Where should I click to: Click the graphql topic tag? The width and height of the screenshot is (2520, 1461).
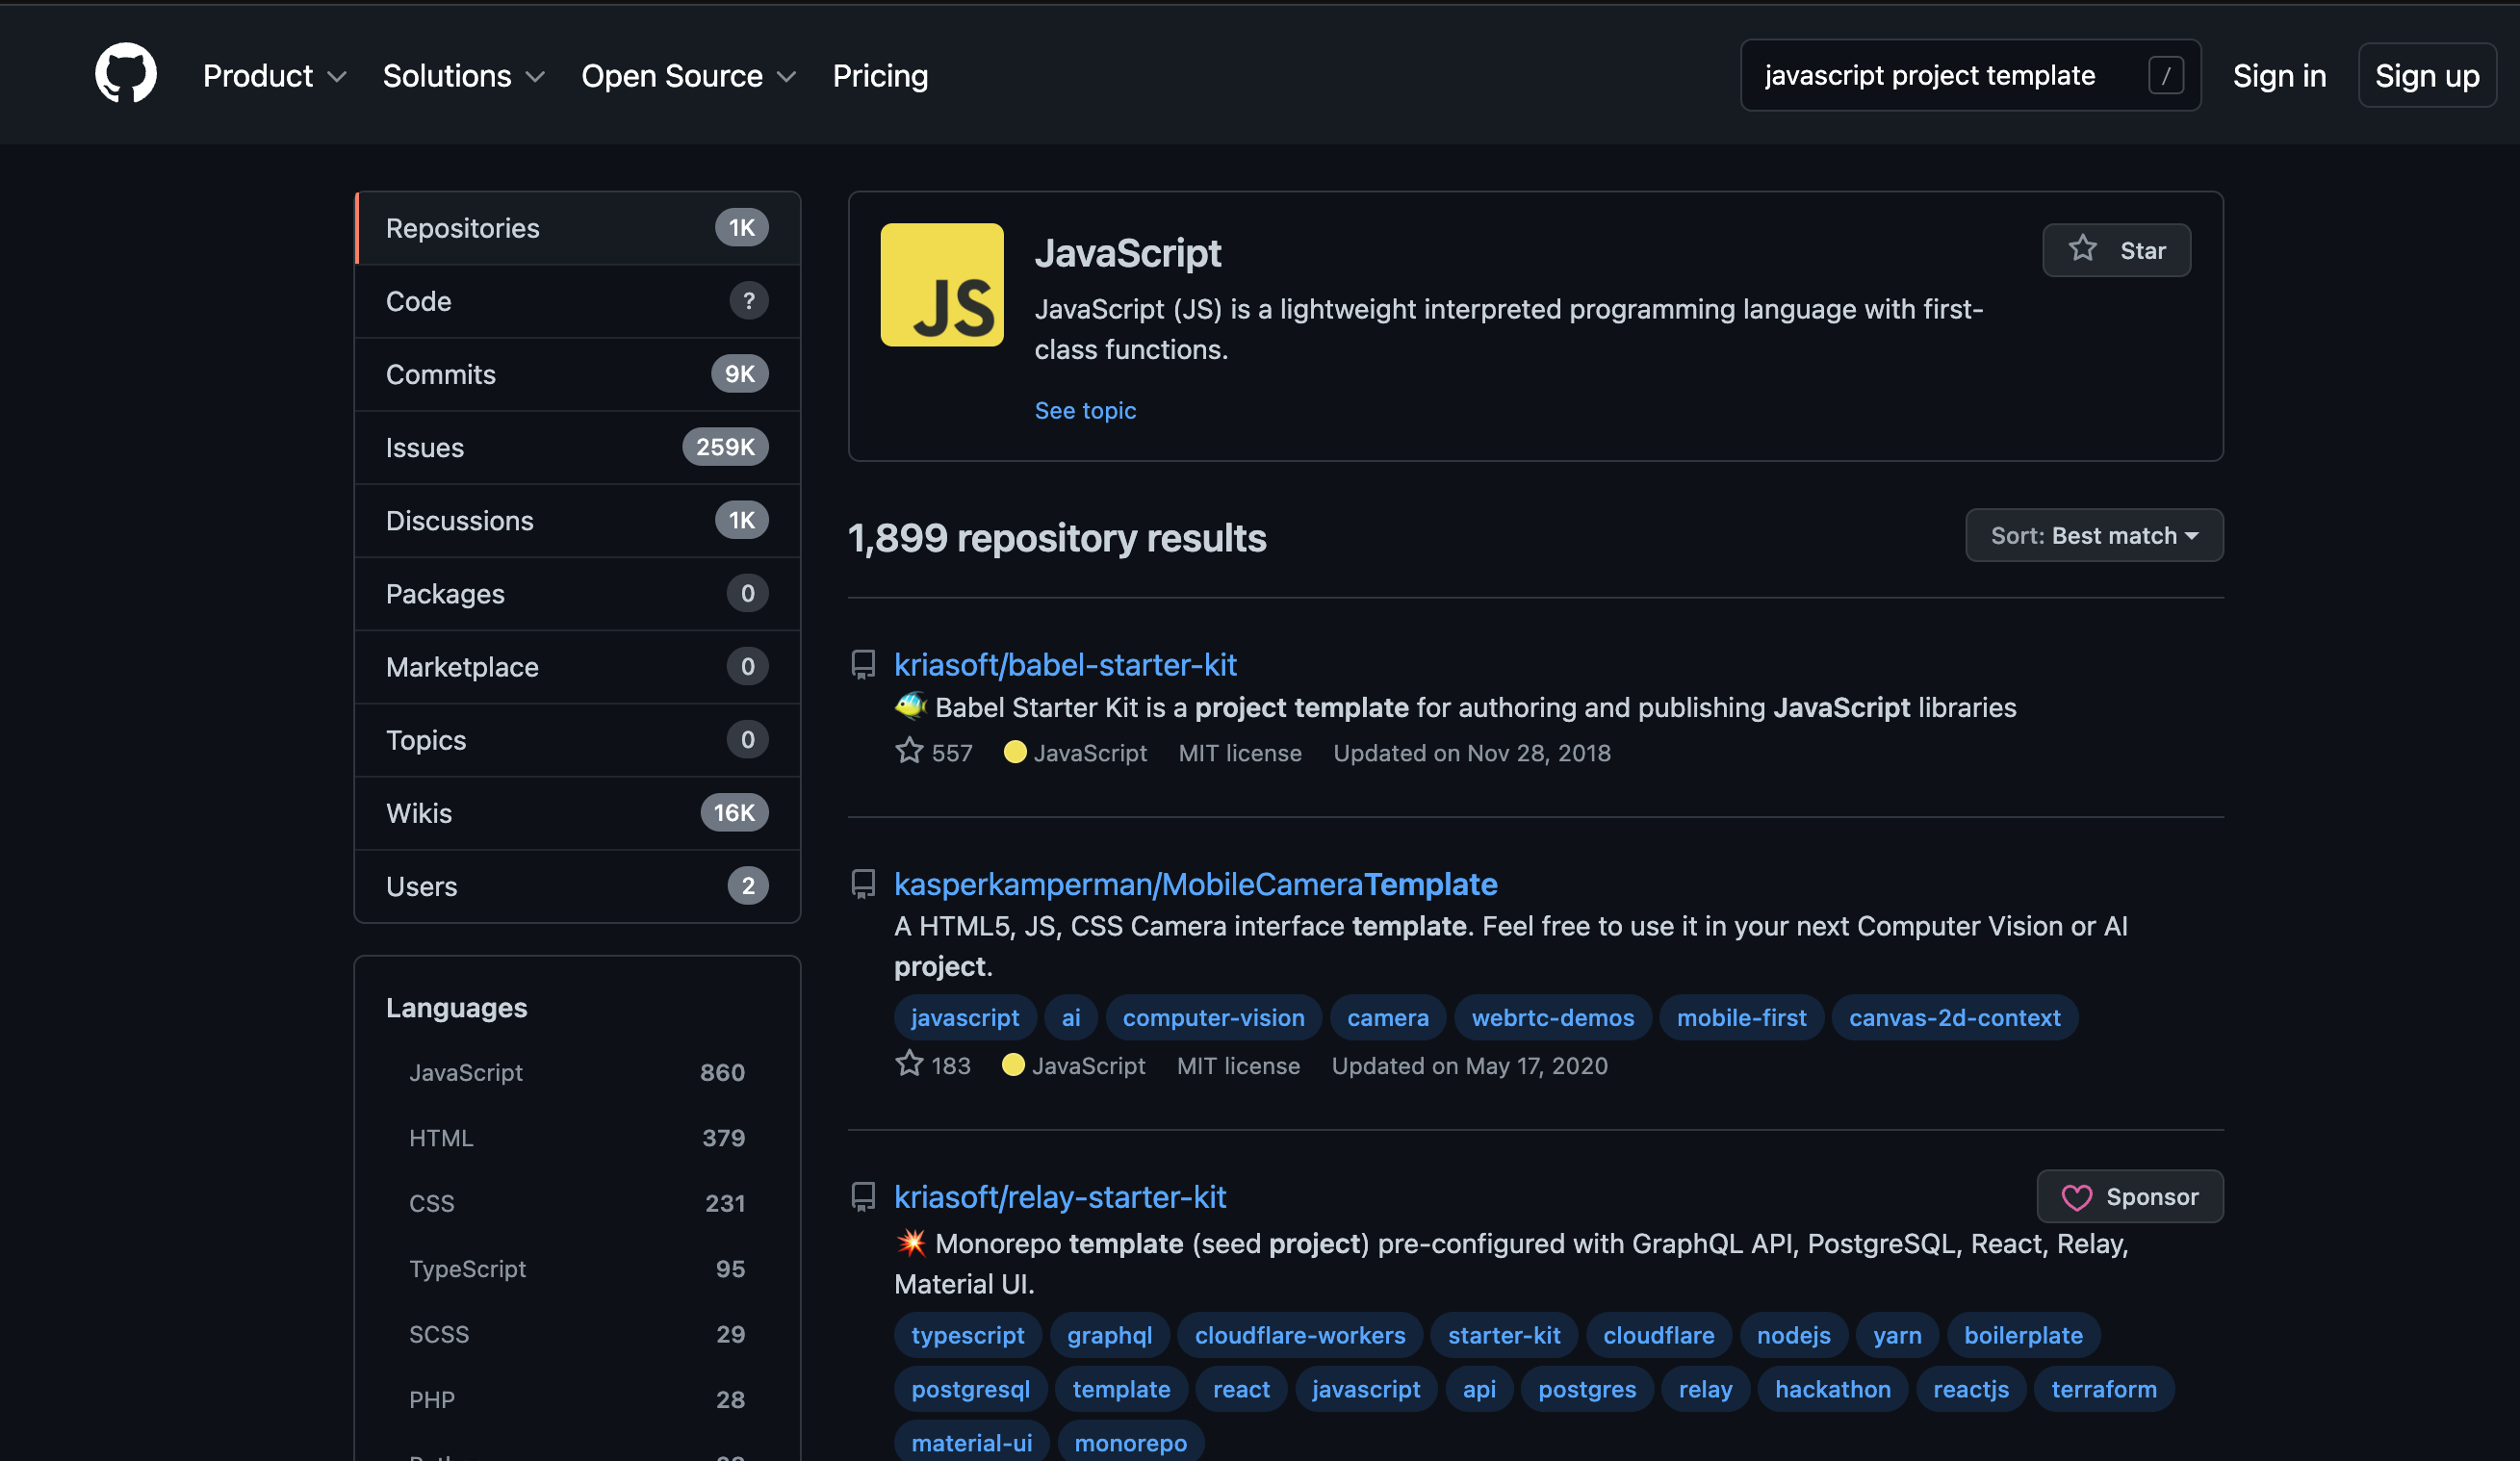click(1109, 1335)
